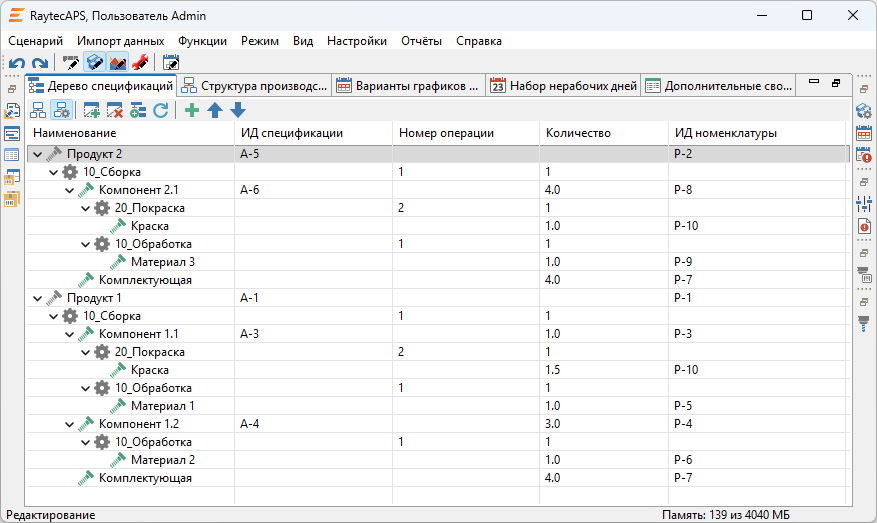
Task: Collapse the Продукт 1 tree node
Action: 37,298
